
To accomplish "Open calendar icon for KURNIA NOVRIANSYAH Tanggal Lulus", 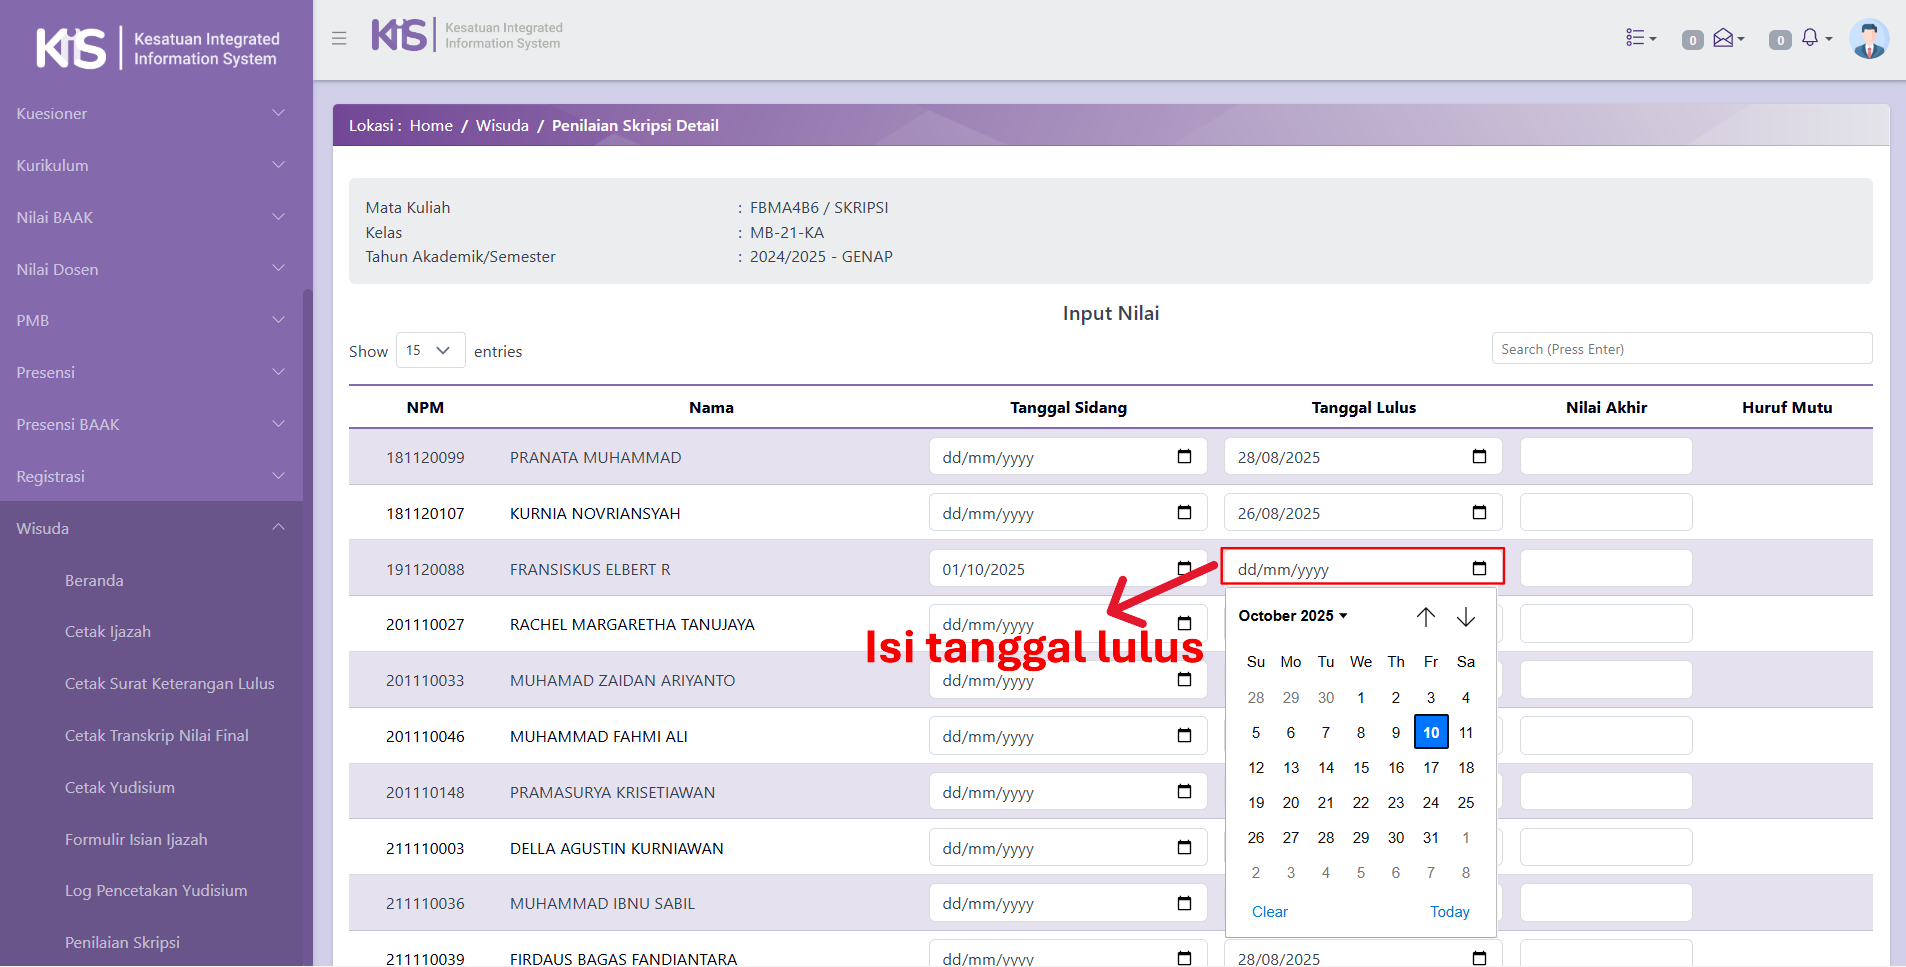I will [x=1479, y=513].
